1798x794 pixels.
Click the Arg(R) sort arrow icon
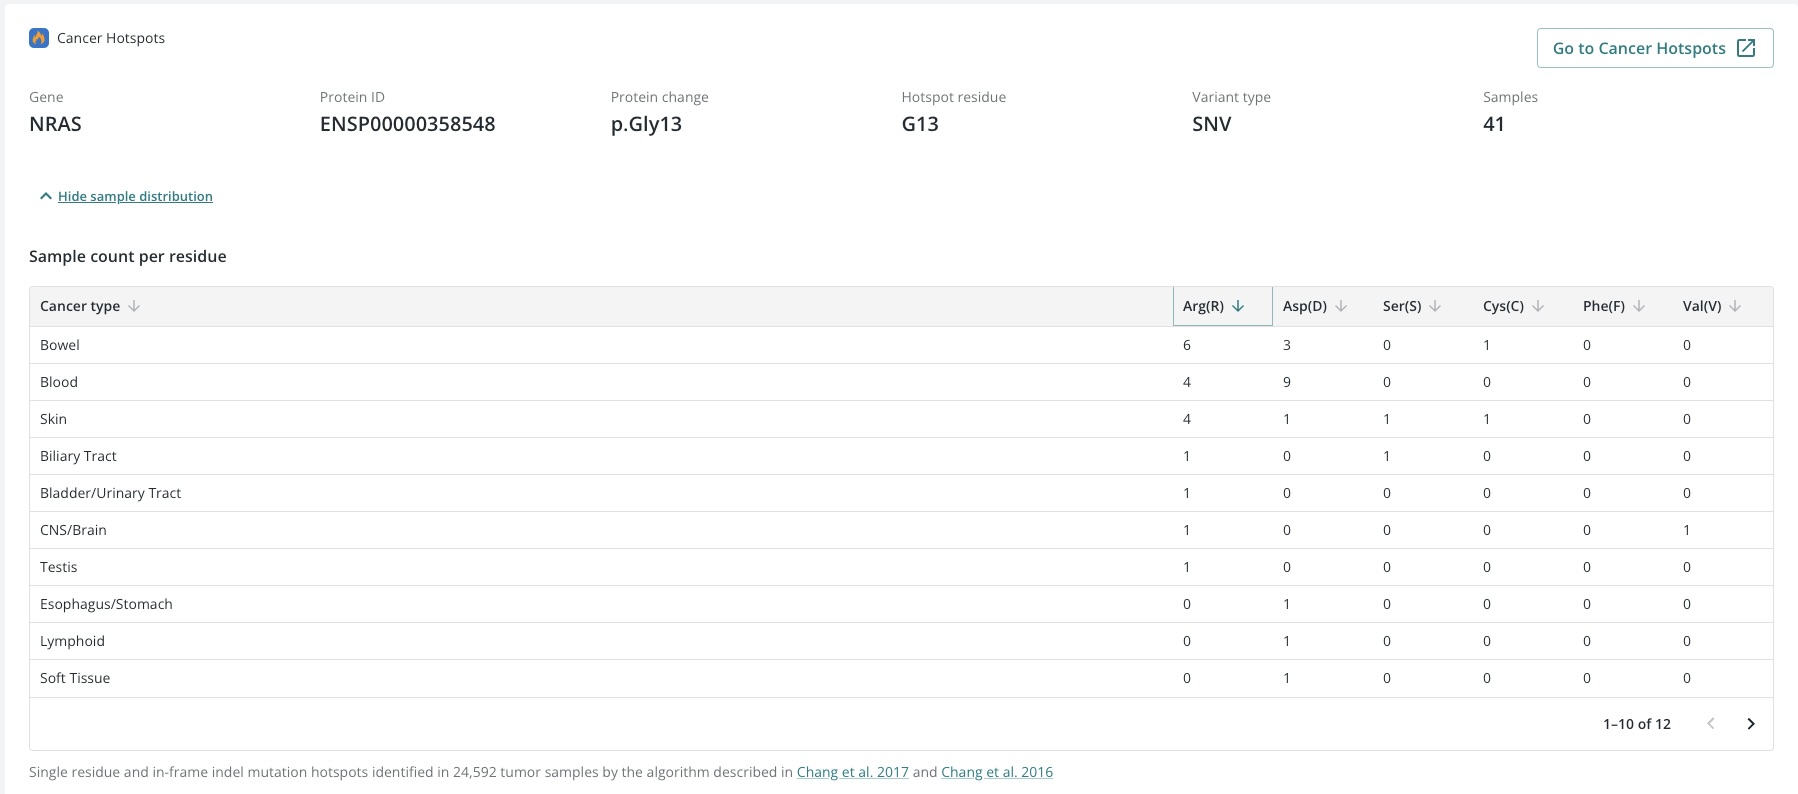click(1238, 306)
